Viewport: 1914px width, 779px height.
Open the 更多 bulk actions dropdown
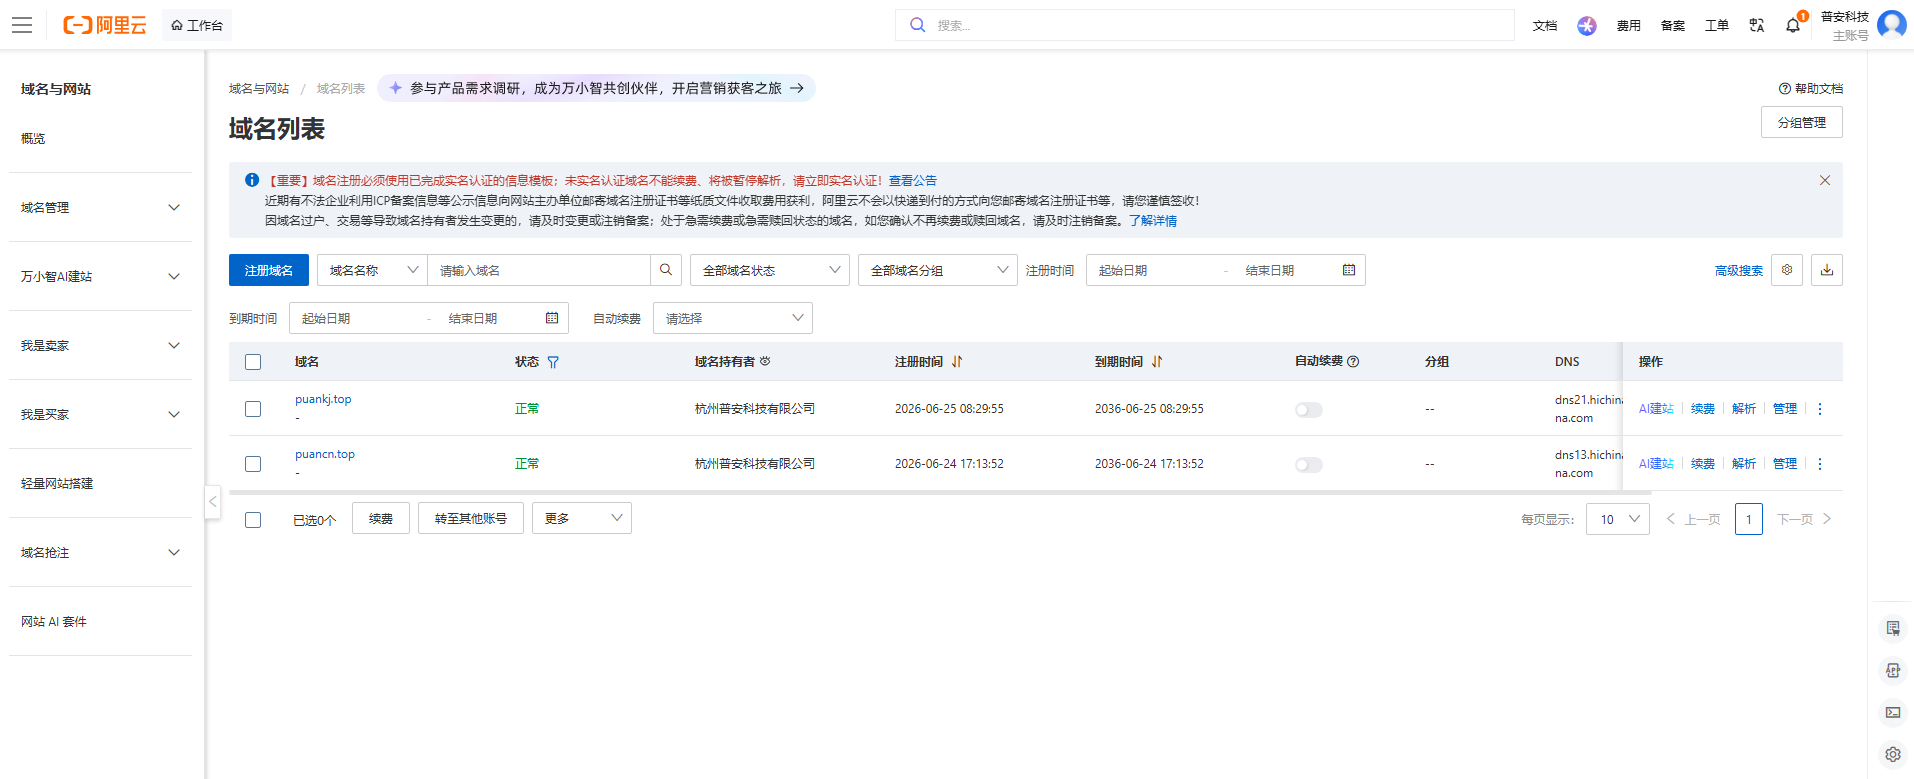point(582,518)
